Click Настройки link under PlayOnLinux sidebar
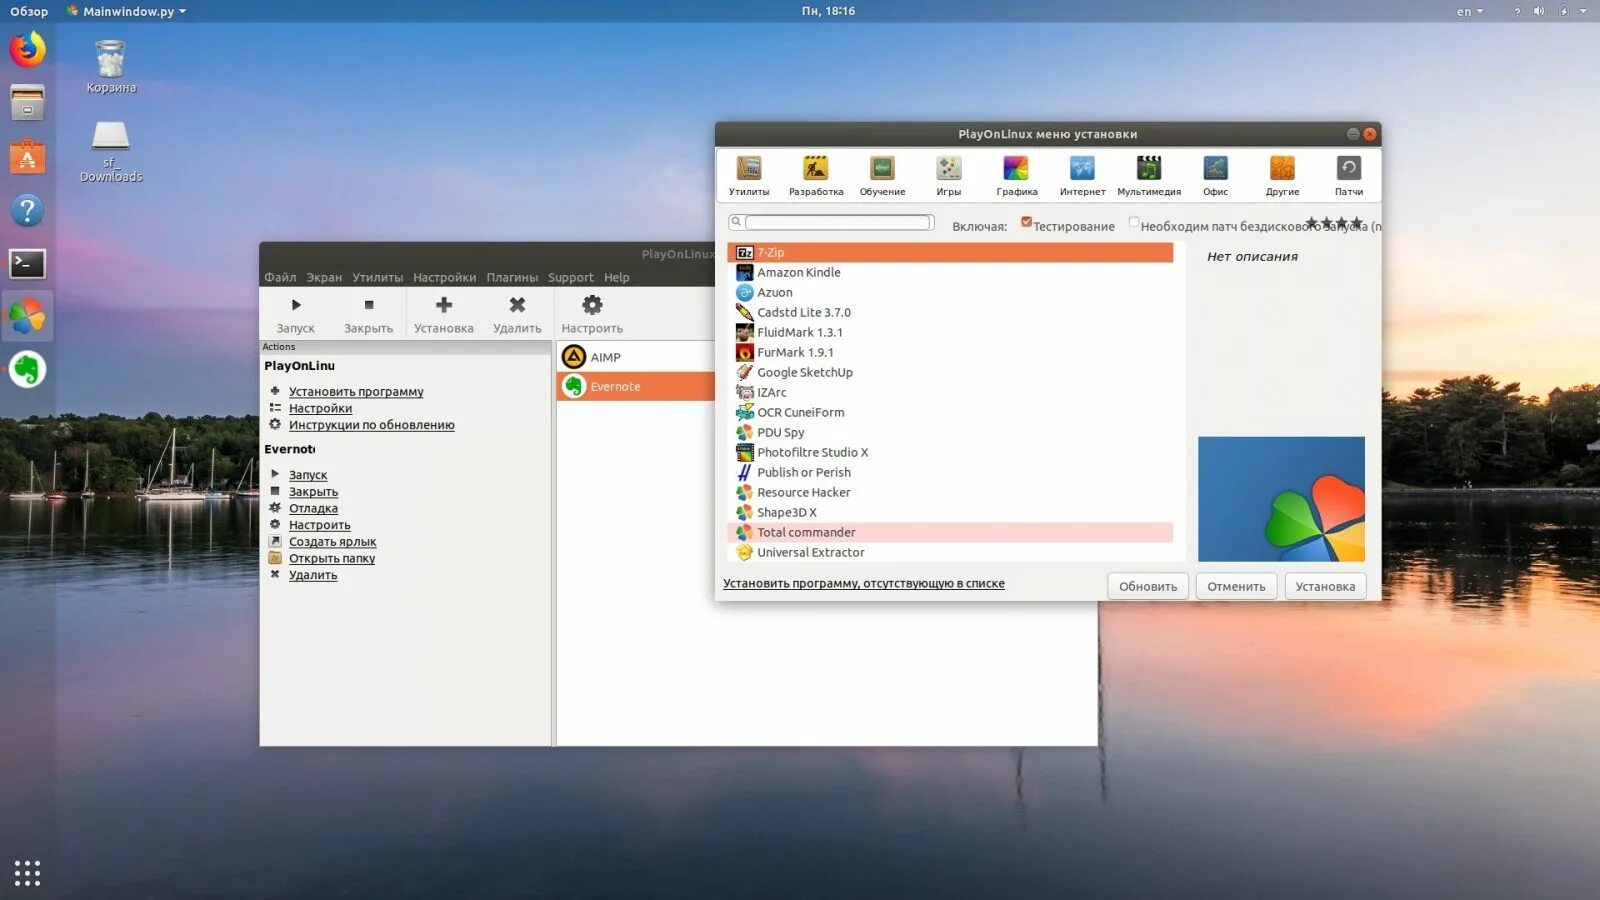This screenshot has height=900, width=1600. click(320, 408)
